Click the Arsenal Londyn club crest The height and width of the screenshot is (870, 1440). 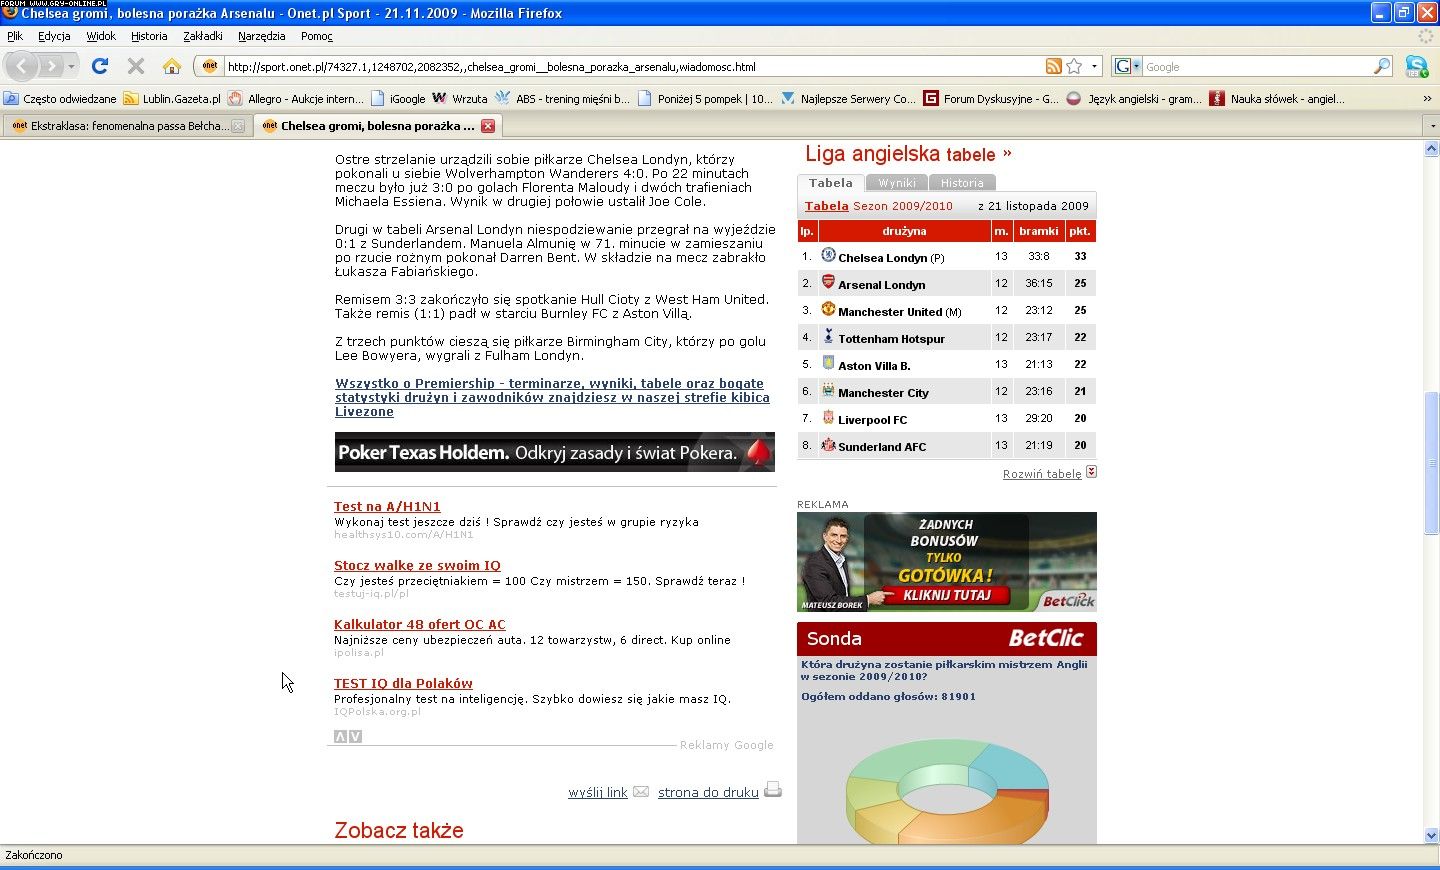828,282
